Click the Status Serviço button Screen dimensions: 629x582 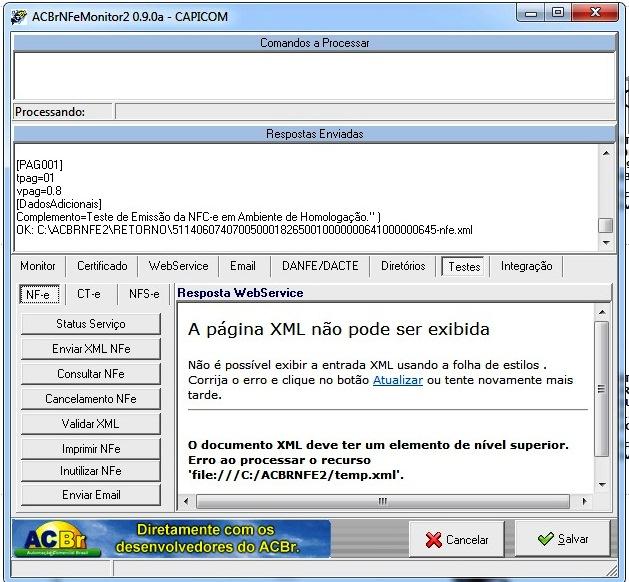91,324
